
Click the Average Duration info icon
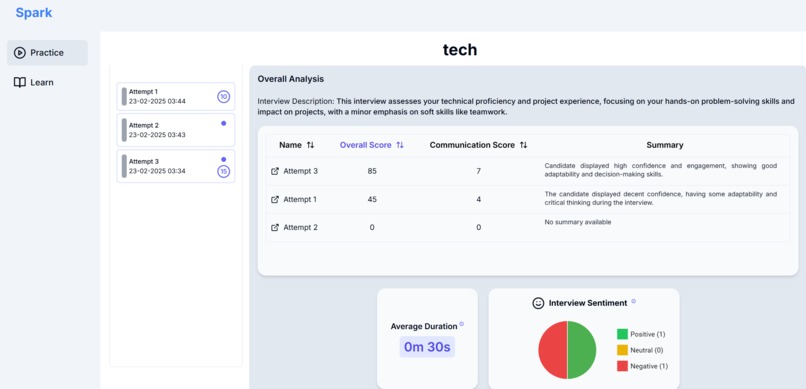tap(462, 324)
